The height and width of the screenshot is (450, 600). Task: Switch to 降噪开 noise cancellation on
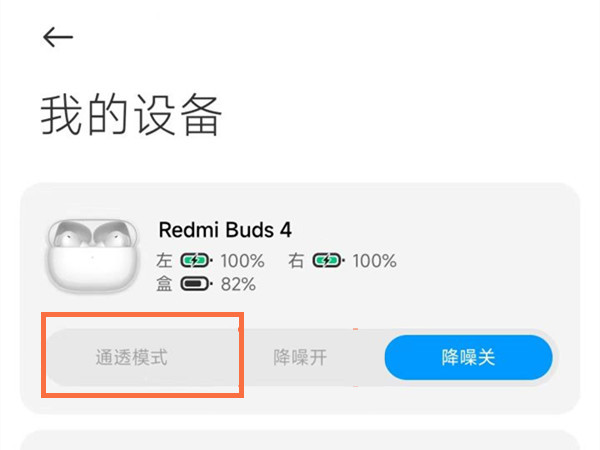(x=300, y=358)
